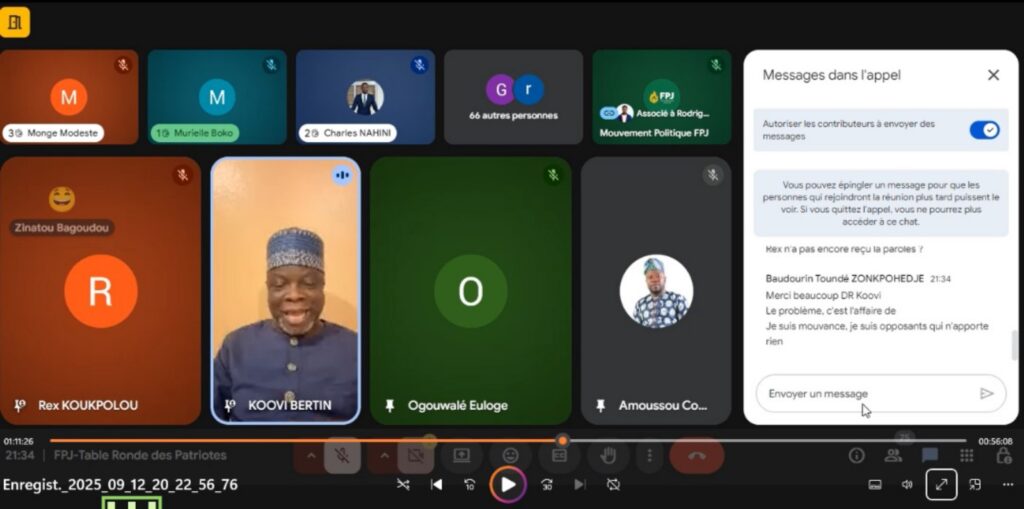Click the 66 autres personnes tile
This screenshot has width=1024, height=509.
click(x=513, y=97)
